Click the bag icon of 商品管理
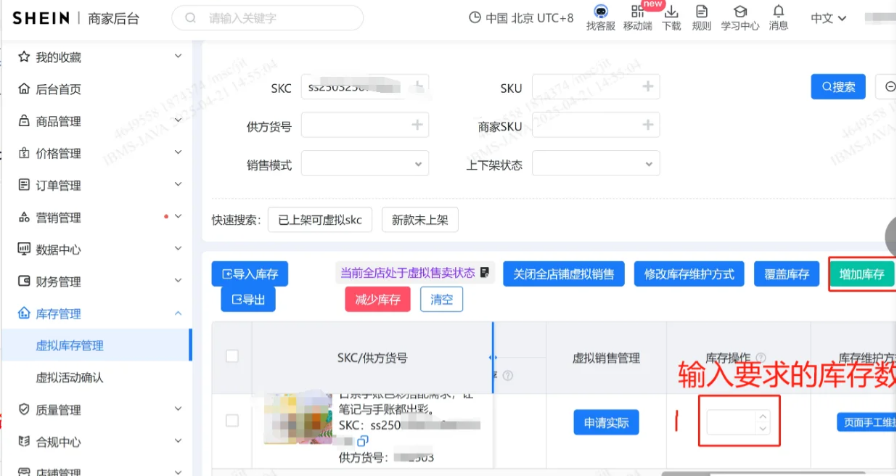The image size is (896, 476). tap(23, 121)
